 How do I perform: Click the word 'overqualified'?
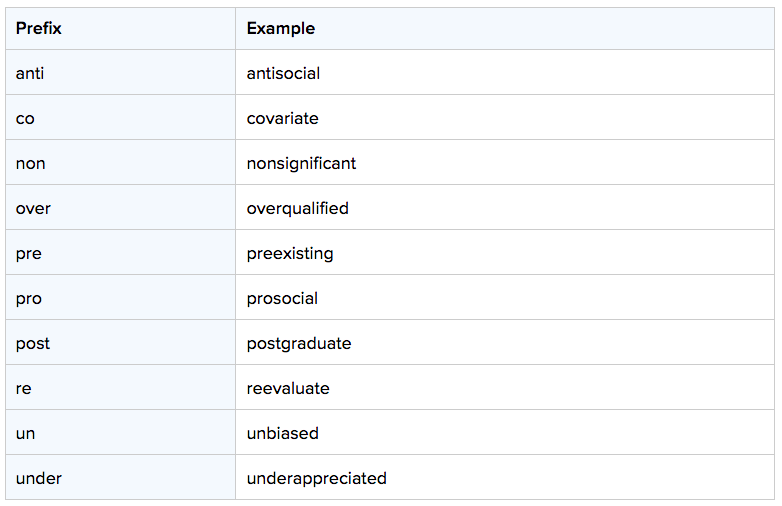[298, 209]
